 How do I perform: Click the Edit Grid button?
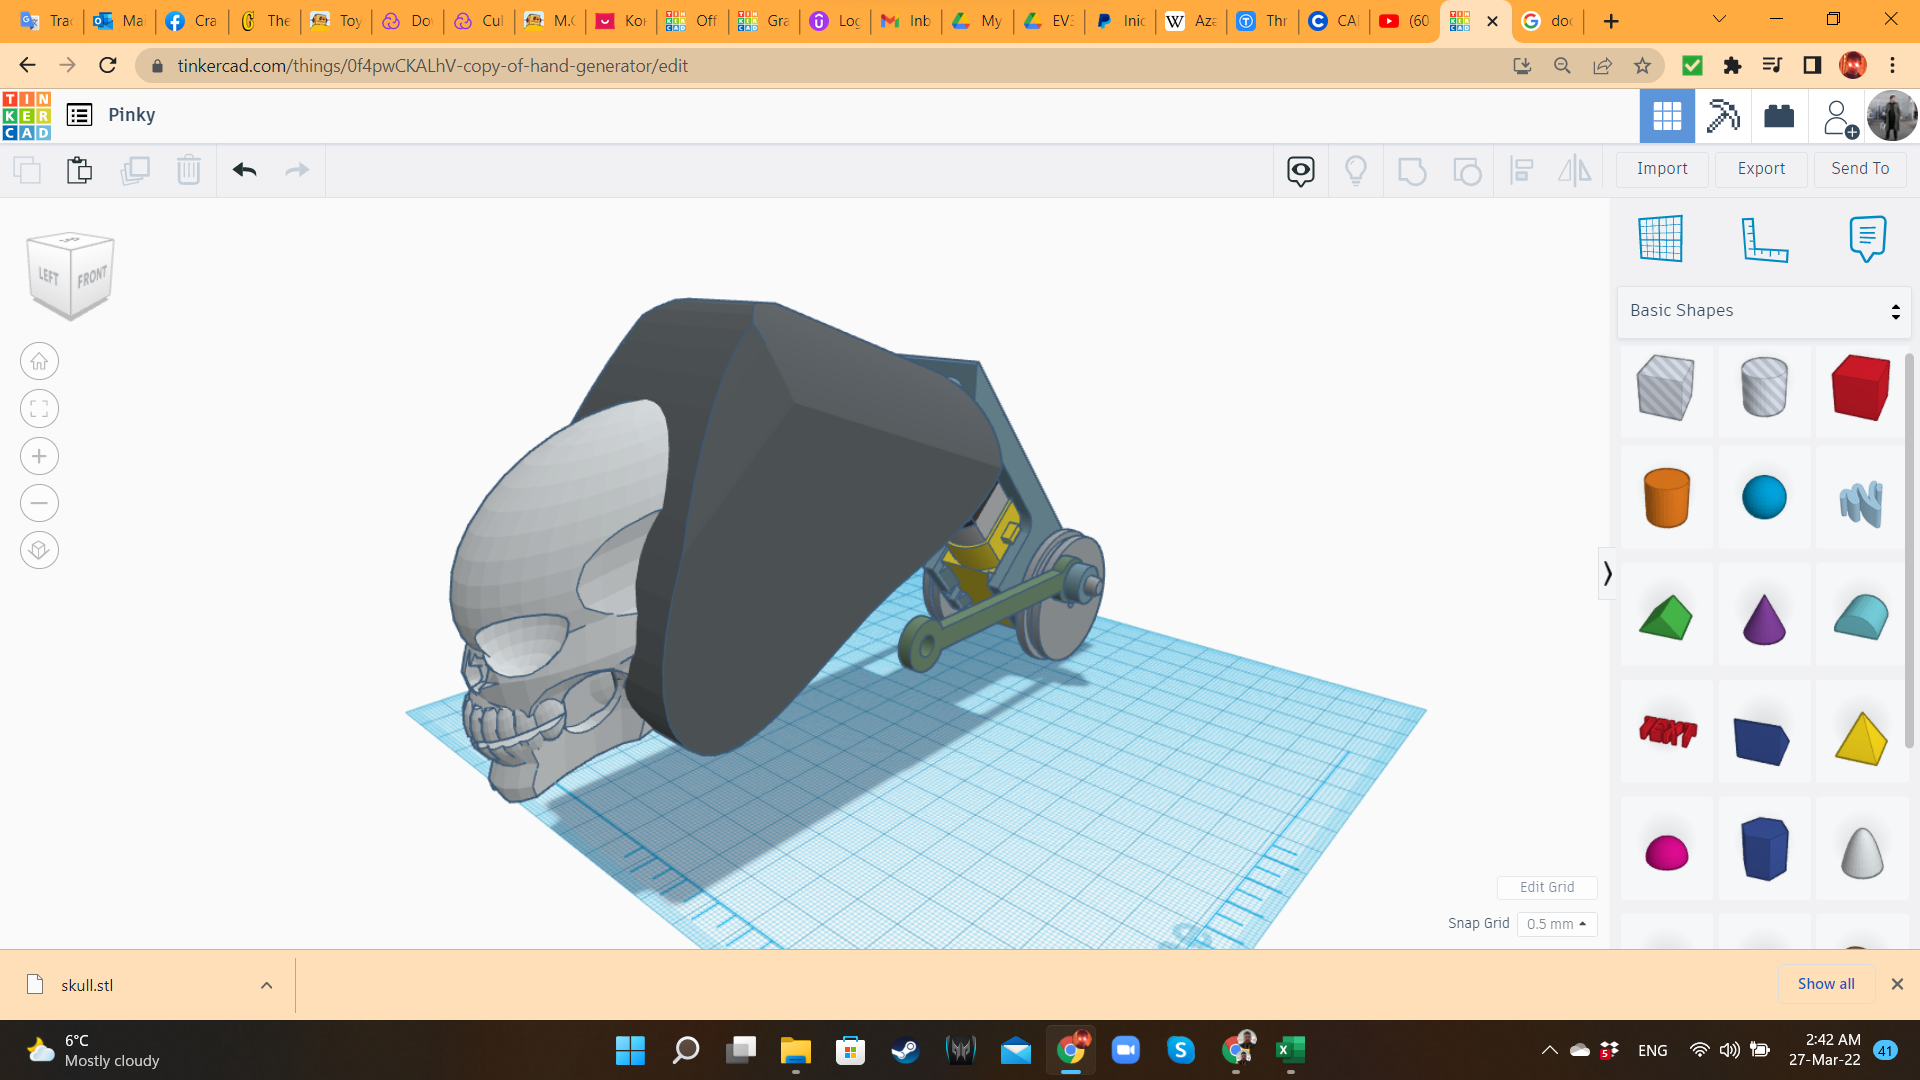pos(1546,887)
